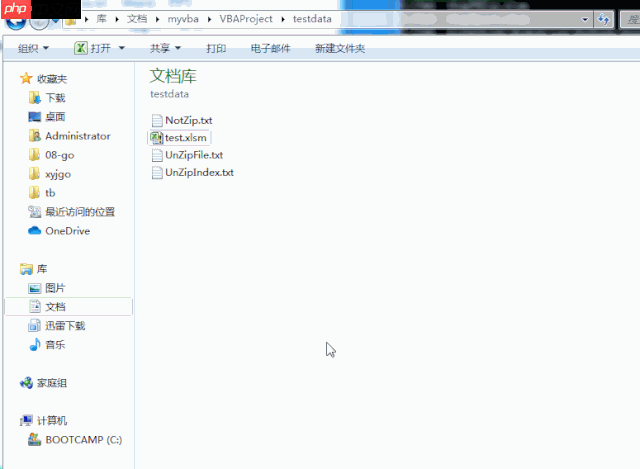The width and height of the screenshot is (640, 469).
Task: Open the address bar history dropdown
Action: coord(585,19)
